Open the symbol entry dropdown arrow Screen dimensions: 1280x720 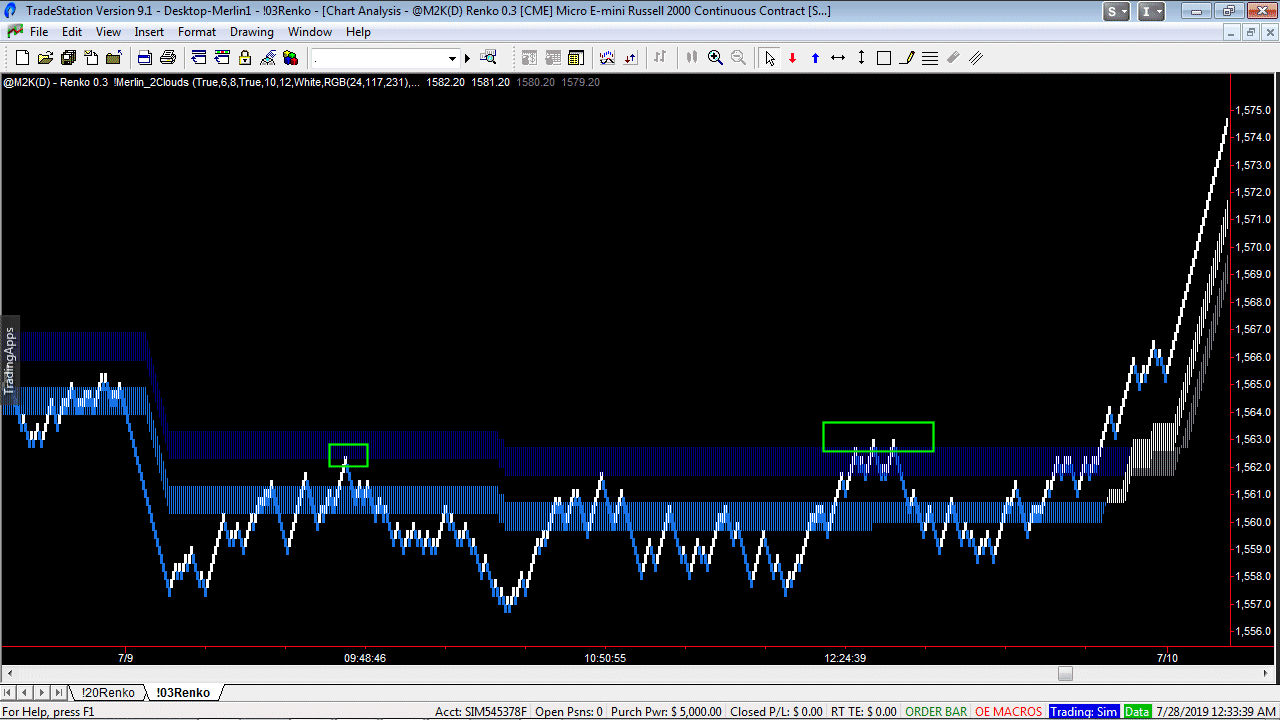coord(452,58)
